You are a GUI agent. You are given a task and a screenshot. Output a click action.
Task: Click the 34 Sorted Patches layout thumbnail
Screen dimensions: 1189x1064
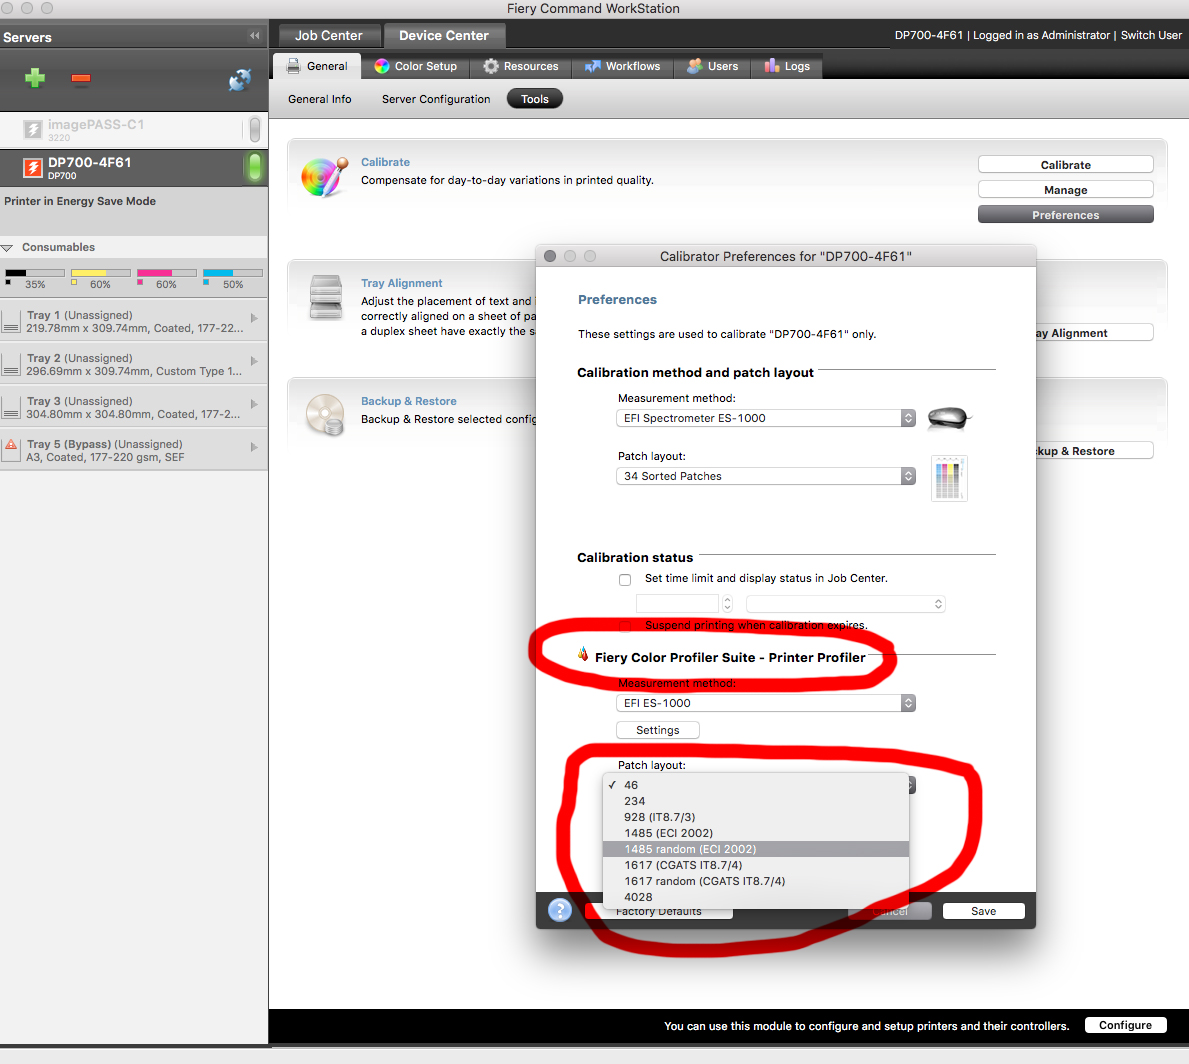click(949, 479)
